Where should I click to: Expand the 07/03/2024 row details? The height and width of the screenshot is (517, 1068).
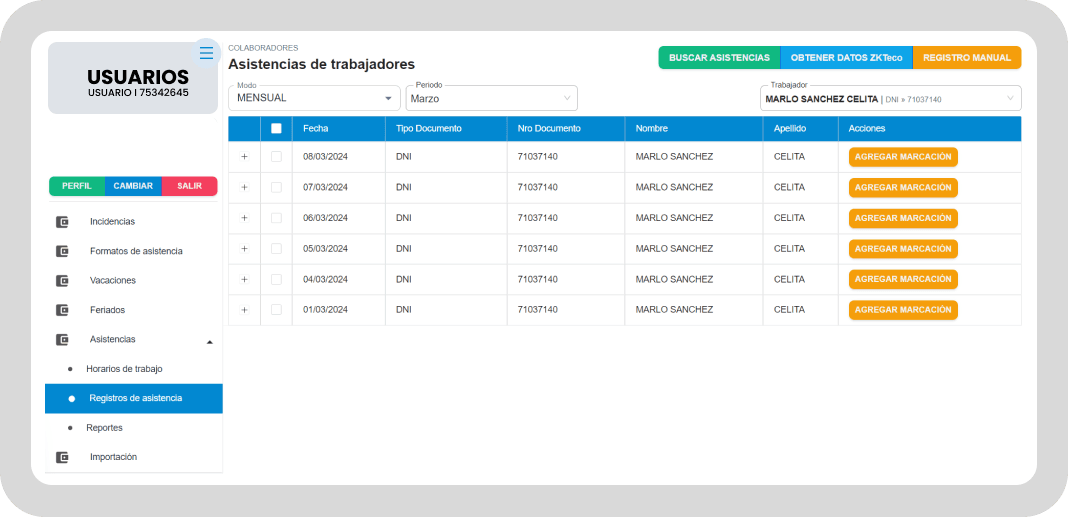coord(245,187)
